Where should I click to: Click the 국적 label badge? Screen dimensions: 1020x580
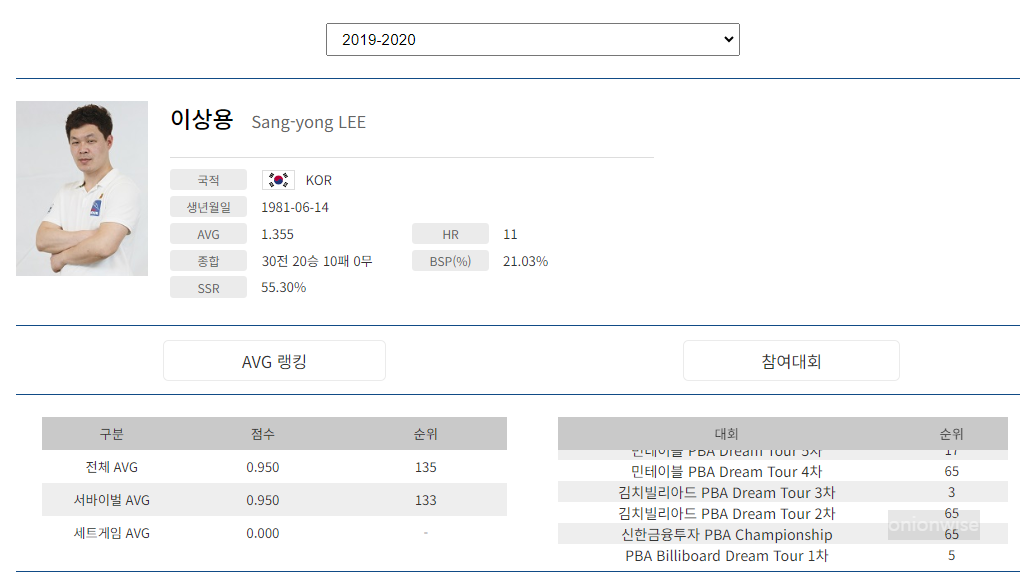coord(208,180)
